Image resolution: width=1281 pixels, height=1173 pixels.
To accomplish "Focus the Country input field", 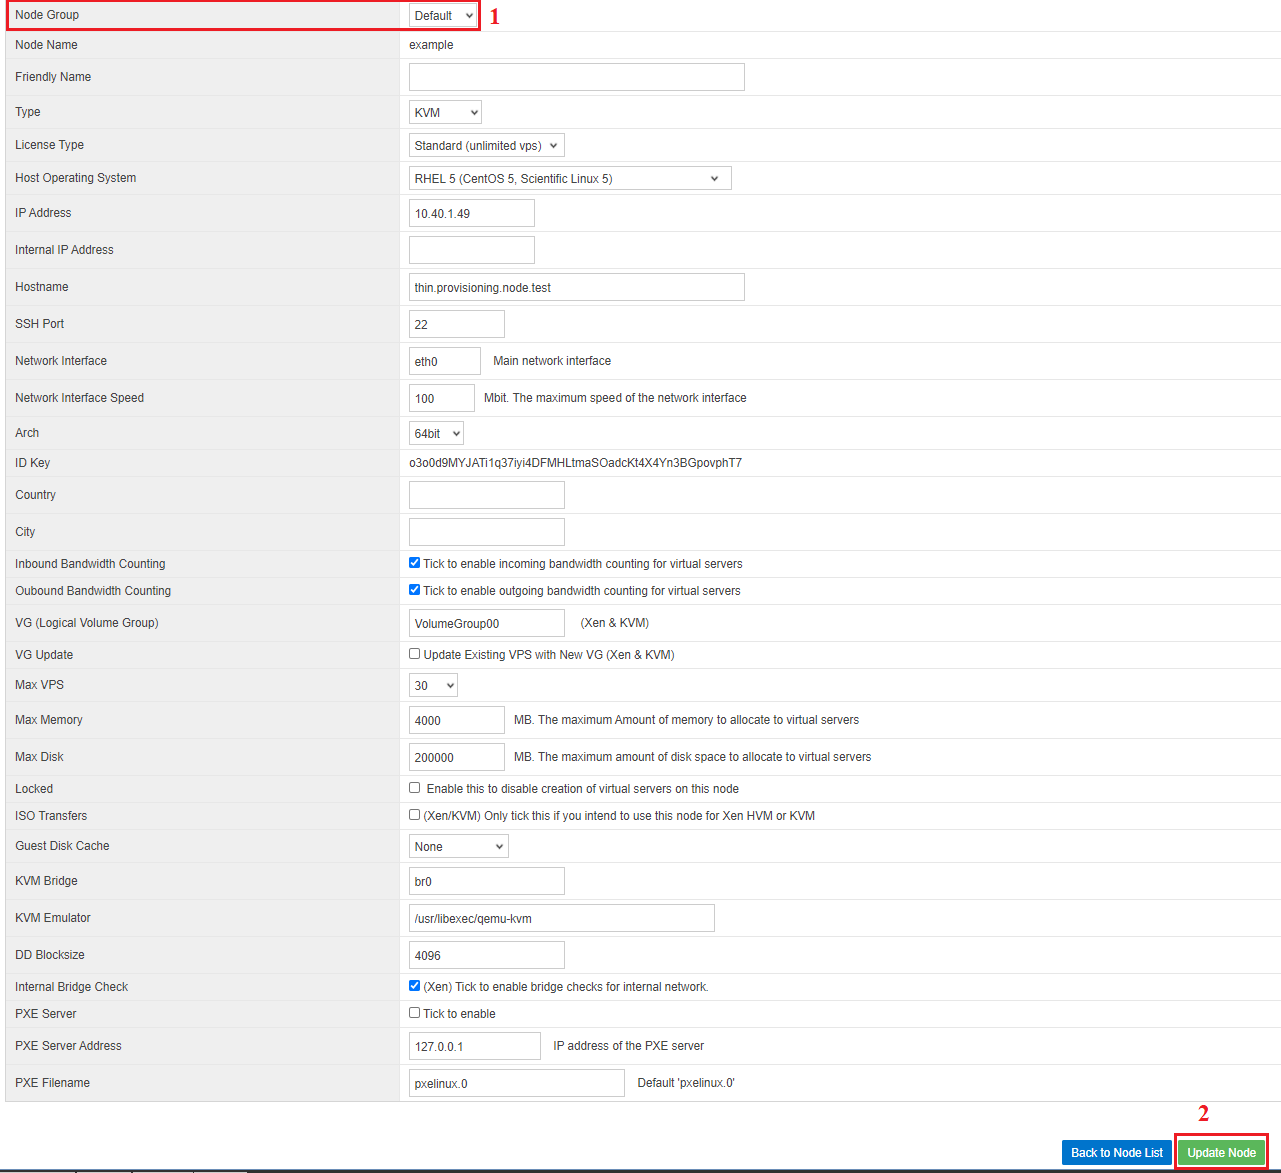I will tap(487, 495).
